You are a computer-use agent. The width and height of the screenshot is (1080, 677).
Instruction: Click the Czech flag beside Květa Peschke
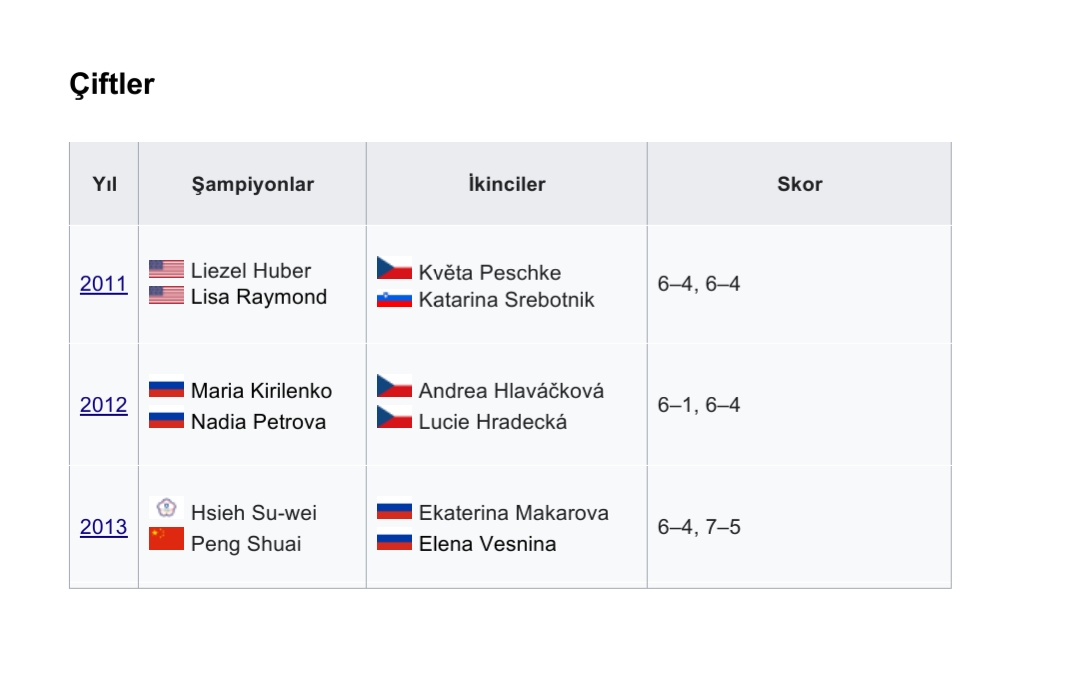coord(395,268)
